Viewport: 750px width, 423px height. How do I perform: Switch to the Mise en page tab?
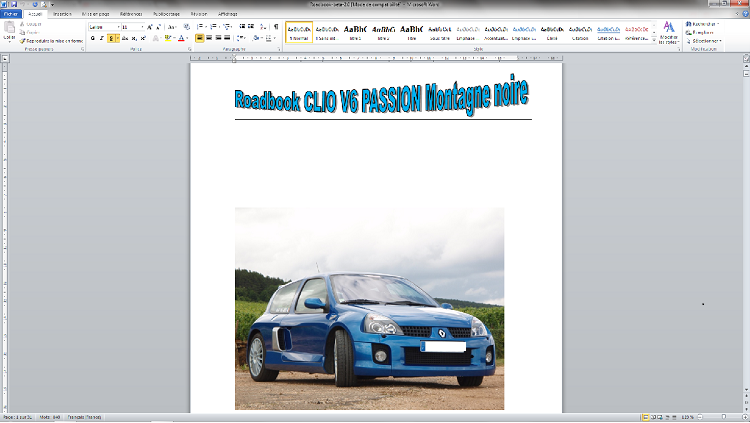pos(95,14)
